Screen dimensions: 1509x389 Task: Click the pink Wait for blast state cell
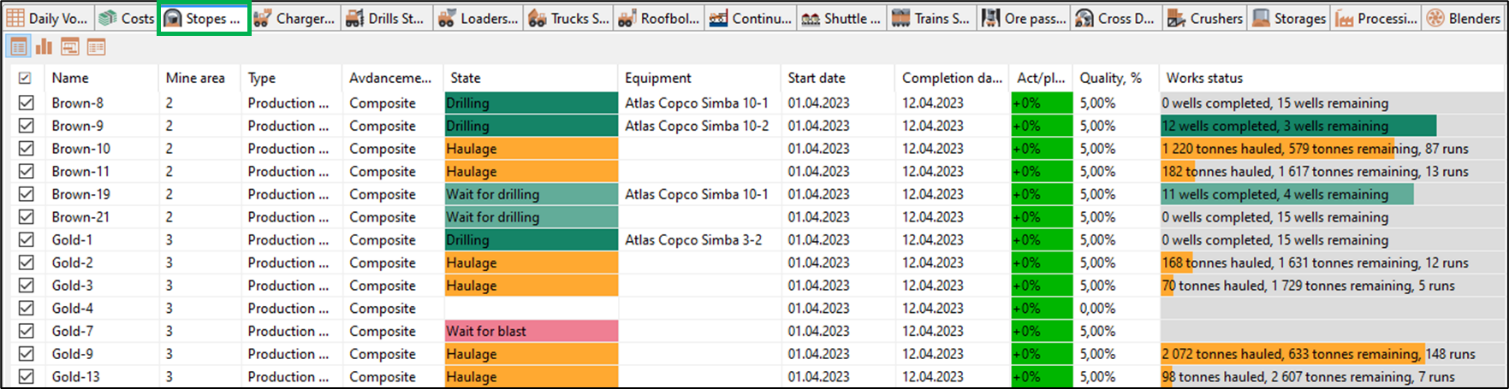(531, 331)
